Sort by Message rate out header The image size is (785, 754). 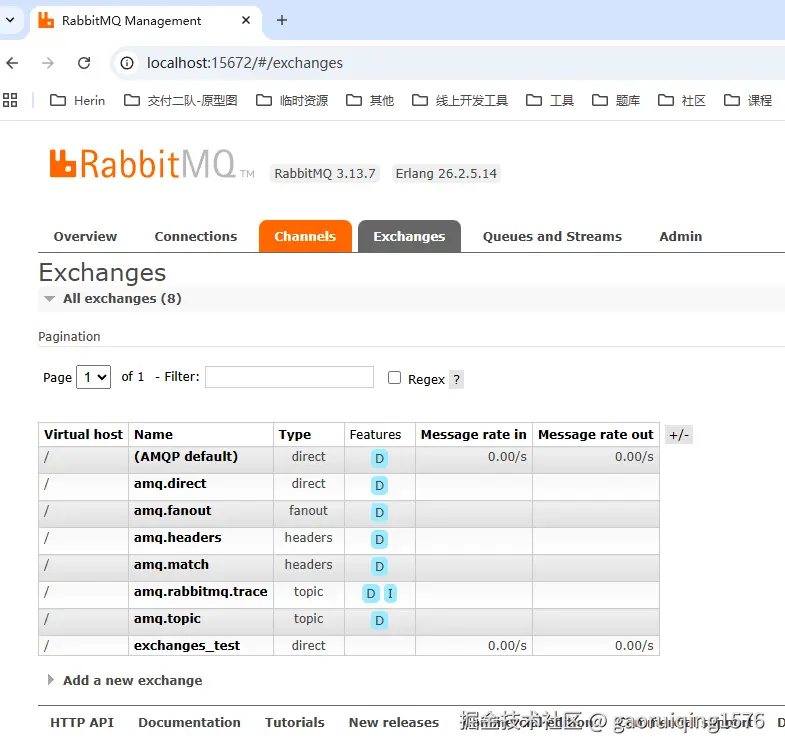point(596,435)
